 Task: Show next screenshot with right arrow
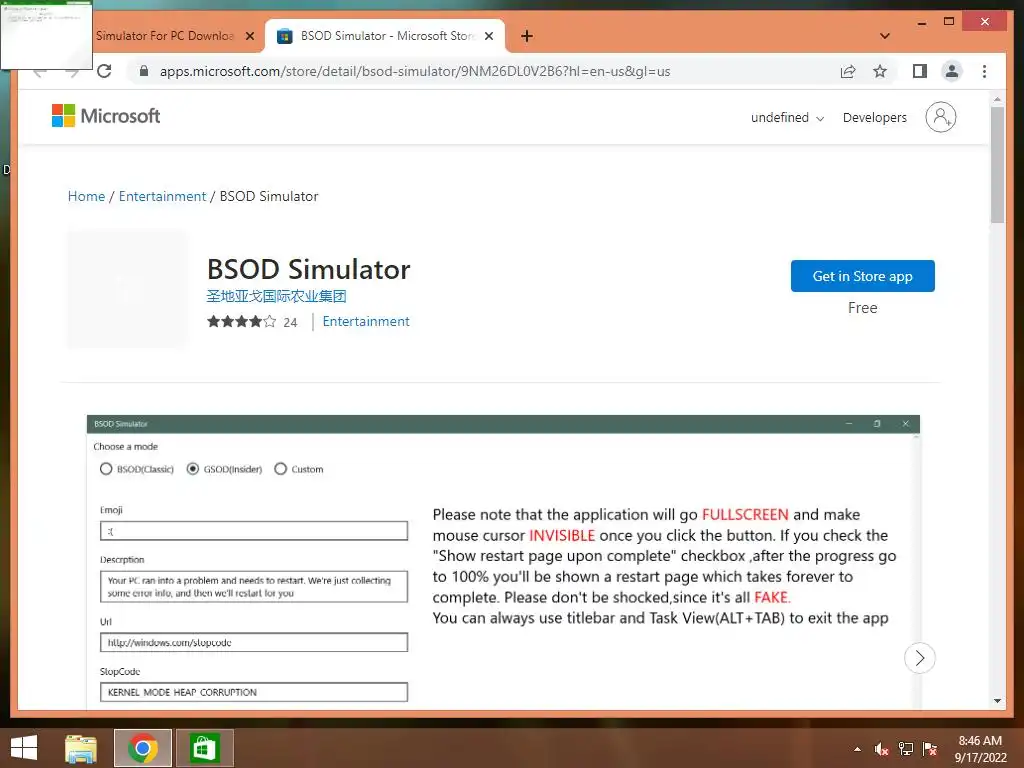point(920,658)
